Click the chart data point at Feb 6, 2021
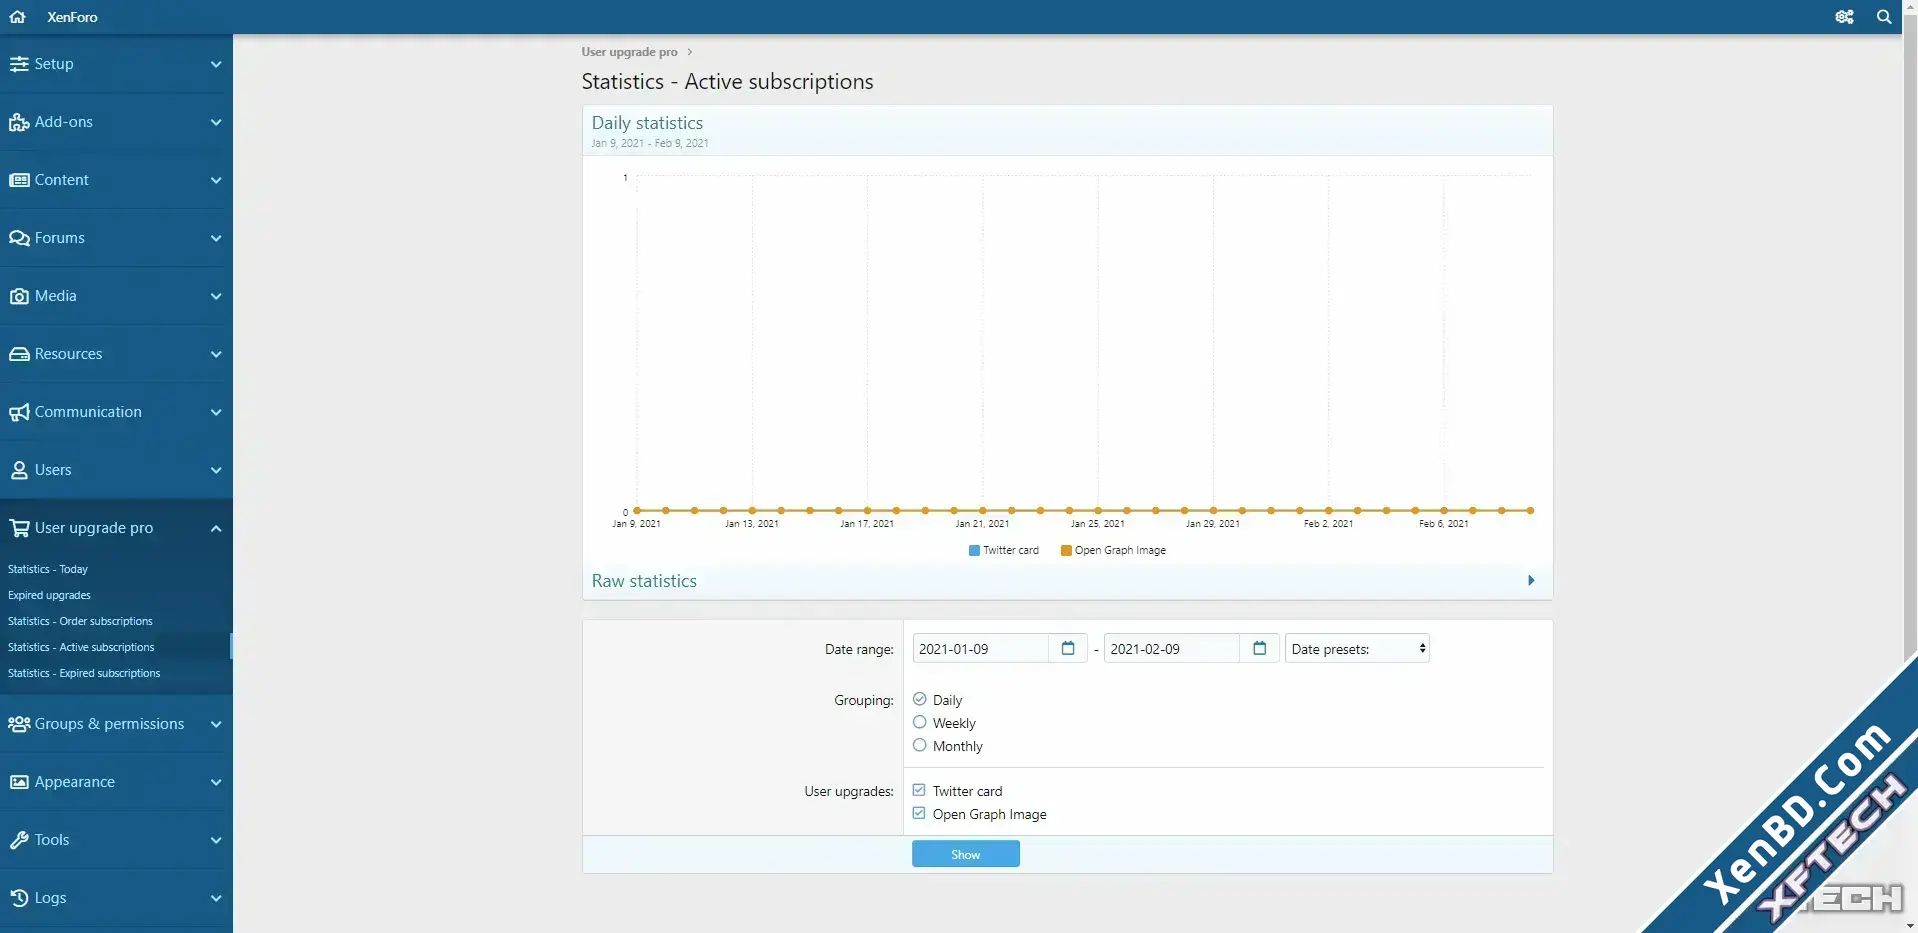This screenshot has width=1918, height=933. [1444, 510]
